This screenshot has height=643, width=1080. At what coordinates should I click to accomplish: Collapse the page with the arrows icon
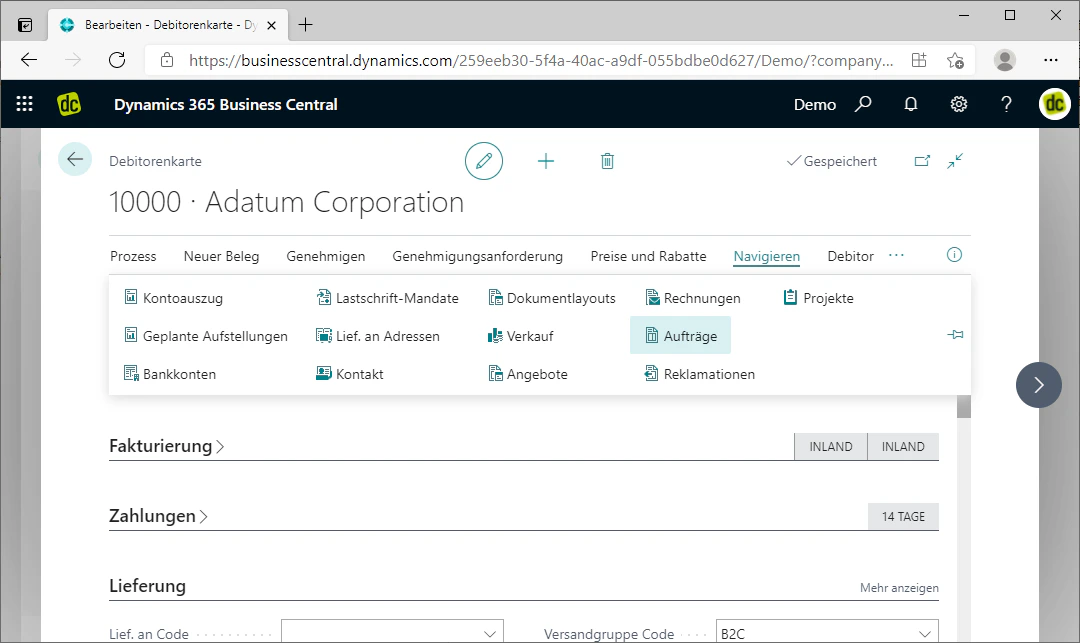pyautogui.click(x=955, y=161)
